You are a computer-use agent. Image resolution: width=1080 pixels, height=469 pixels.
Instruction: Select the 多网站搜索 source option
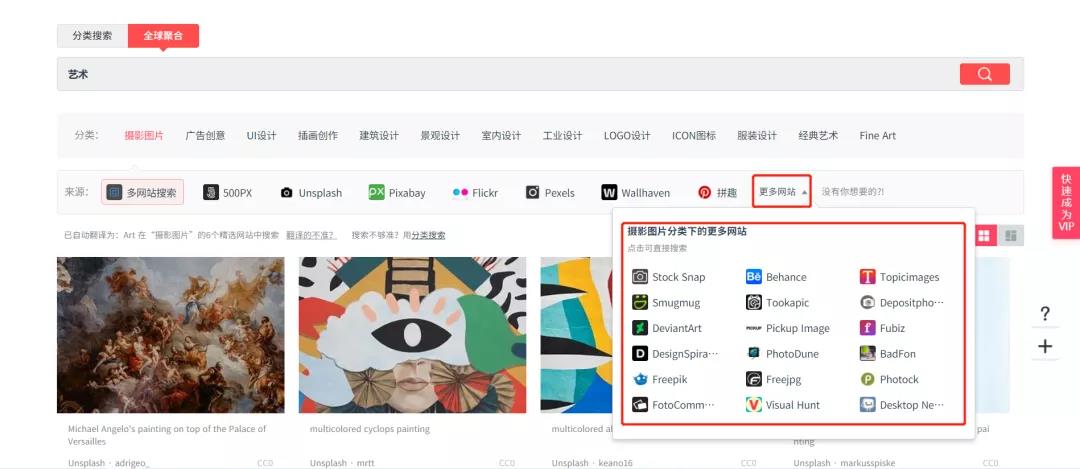(143, 192)
